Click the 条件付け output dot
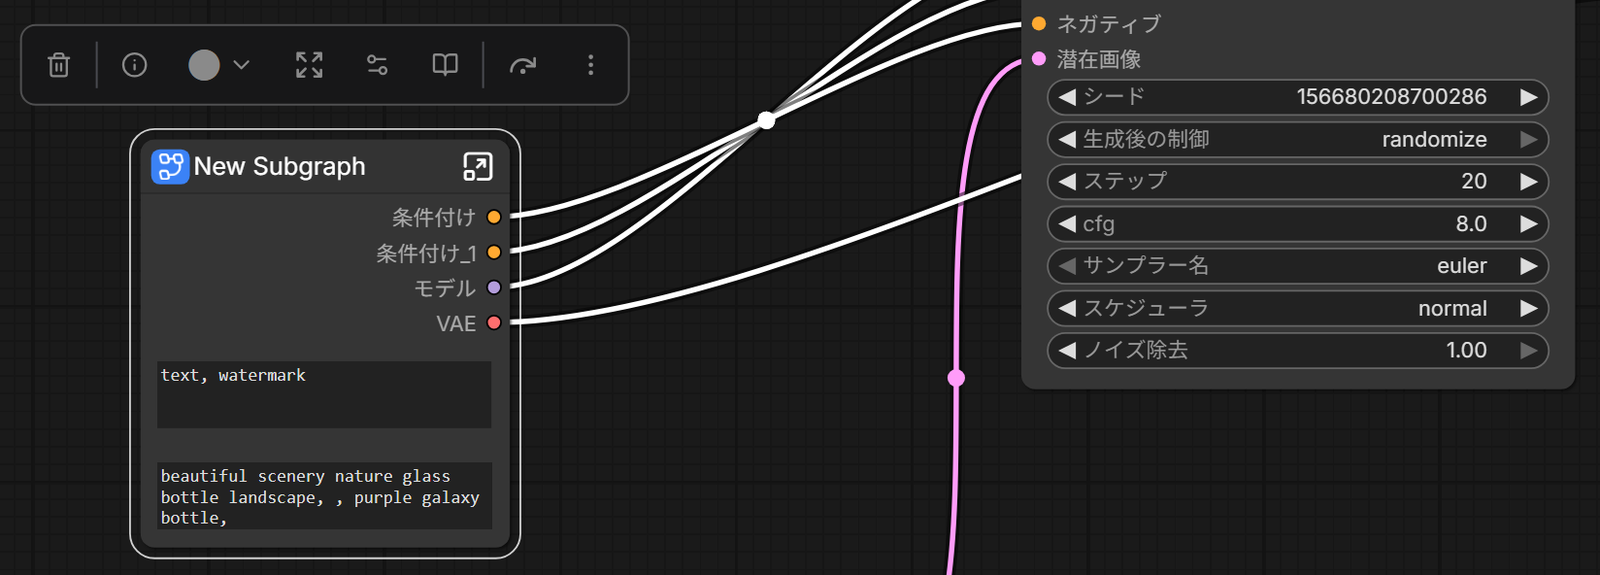Viewport: 1600px width, 575px height. click(x=494, y=217)
